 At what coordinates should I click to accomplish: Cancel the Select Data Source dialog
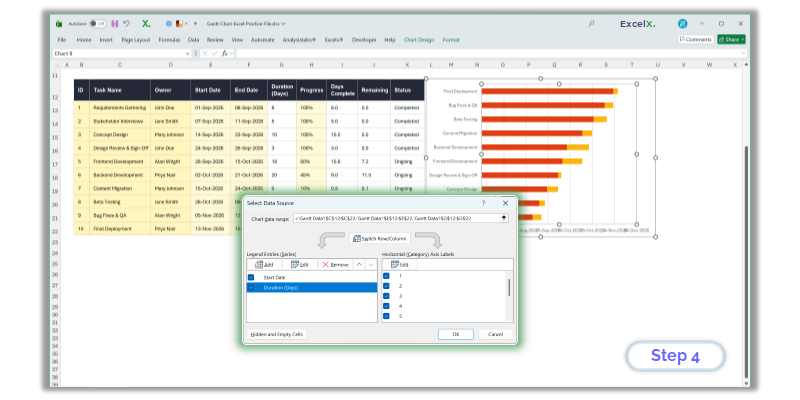pos(495,334)
